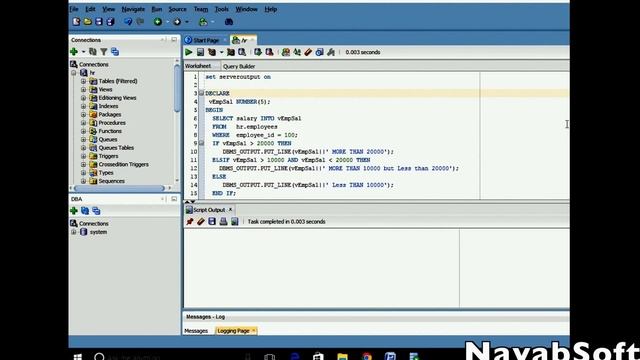The width and height of the screenshot is (640, 360).
Task: Click the Refresh icon in DBA panel toolbar
Action: pos(85,211)
